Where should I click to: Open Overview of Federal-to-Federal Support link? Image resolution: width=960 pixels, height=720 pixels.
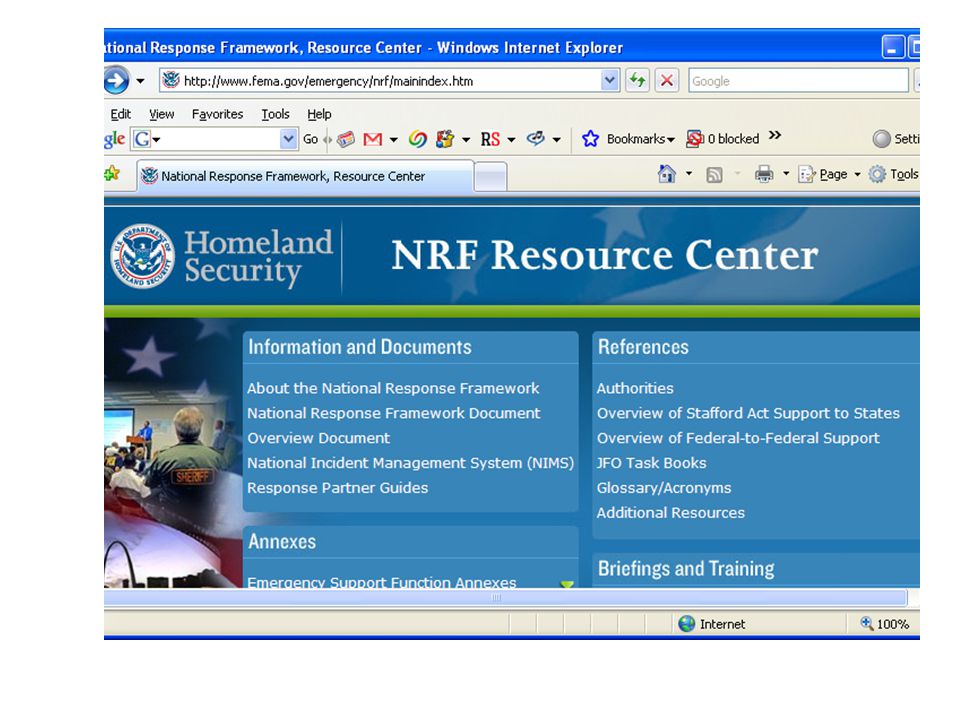pyautogui.click(x=738, y=438)
